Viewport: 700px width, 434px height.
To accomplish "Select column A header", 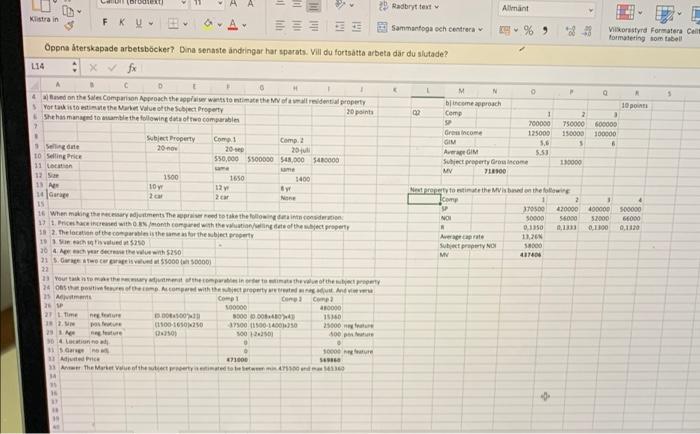I will pyautogui.click(x=58, y=84).
